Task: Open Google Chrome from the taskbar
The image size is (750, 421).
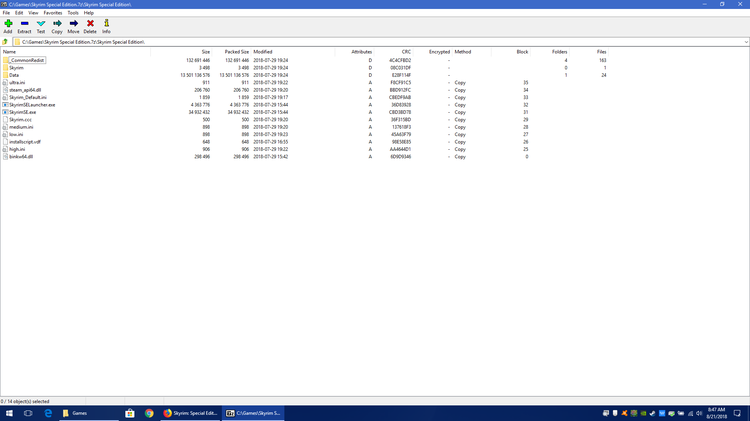Action: tap(149, 413)
